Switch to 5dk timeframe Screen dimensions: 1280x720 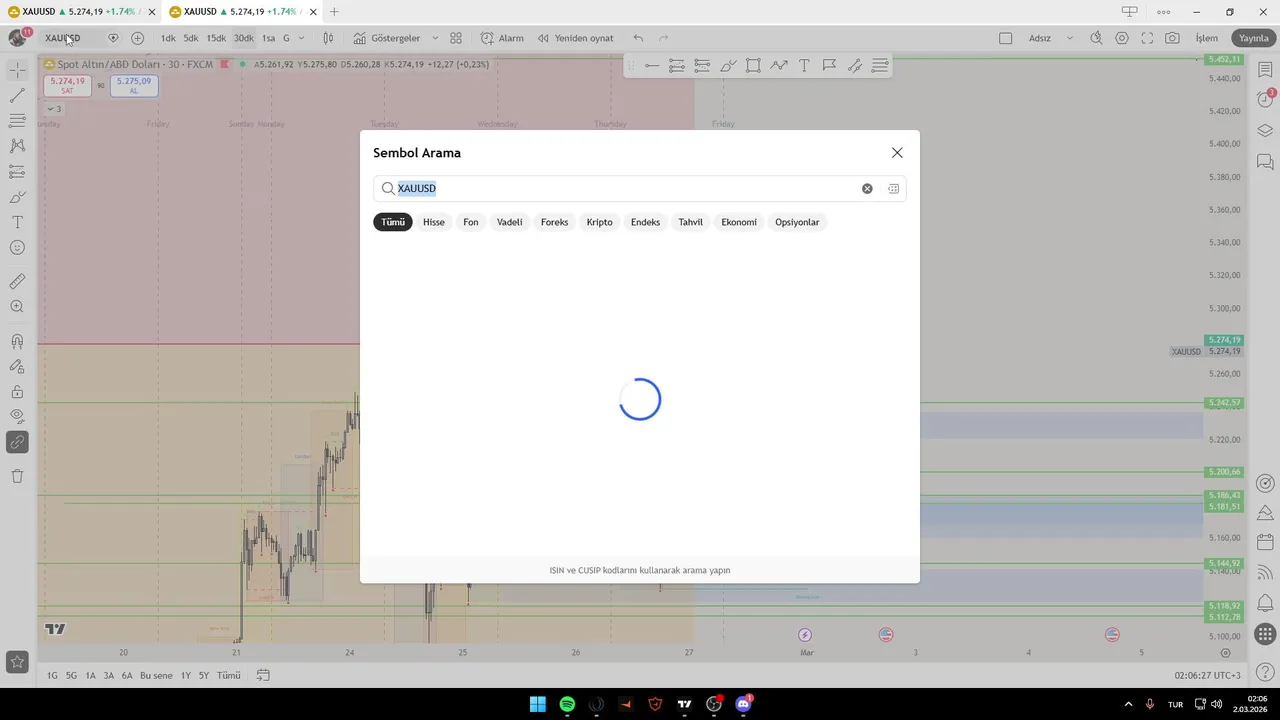191,38
